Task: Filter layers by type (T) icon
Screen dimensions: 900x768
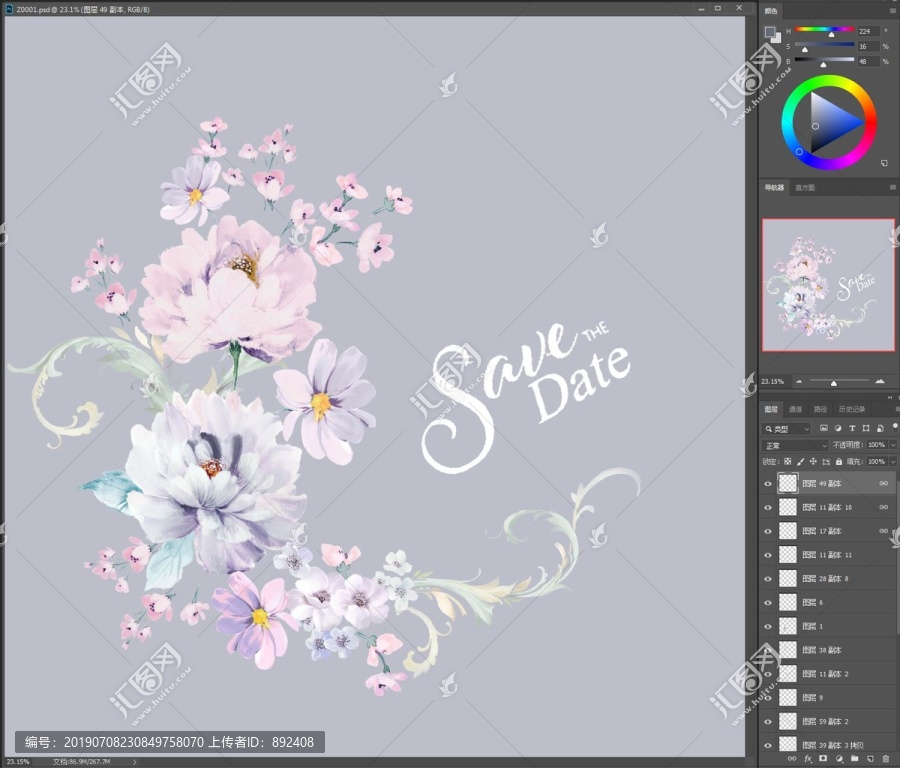Action: 852,428
